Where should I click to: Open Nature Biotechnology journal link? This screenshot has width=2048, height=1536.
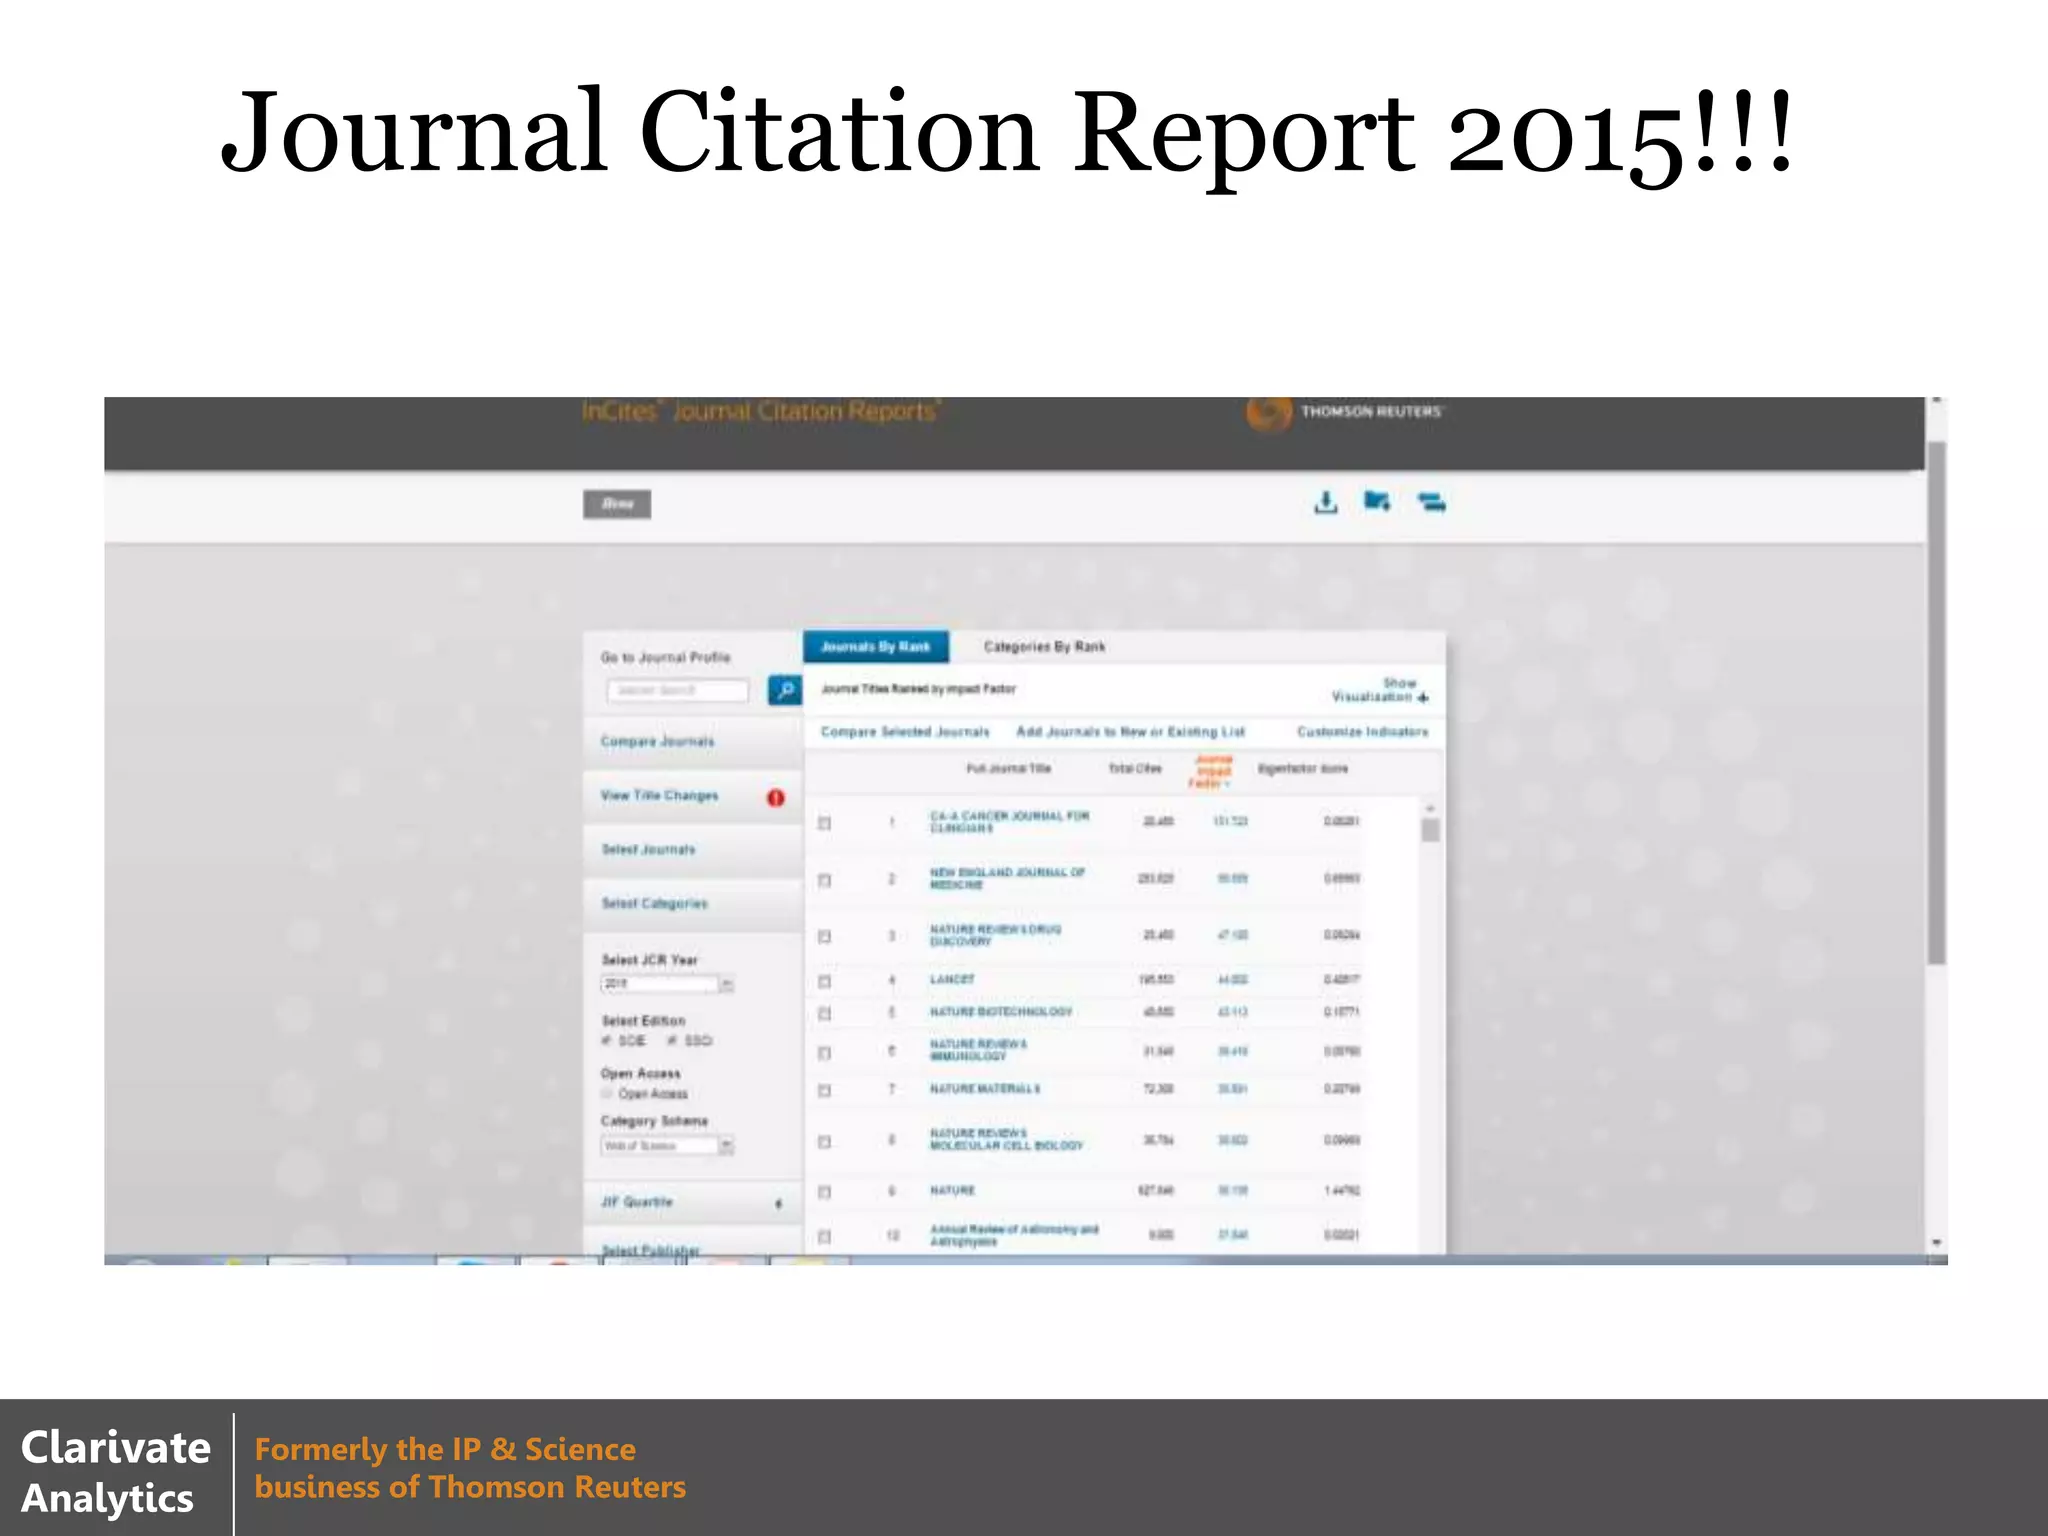point(1001,1012)
